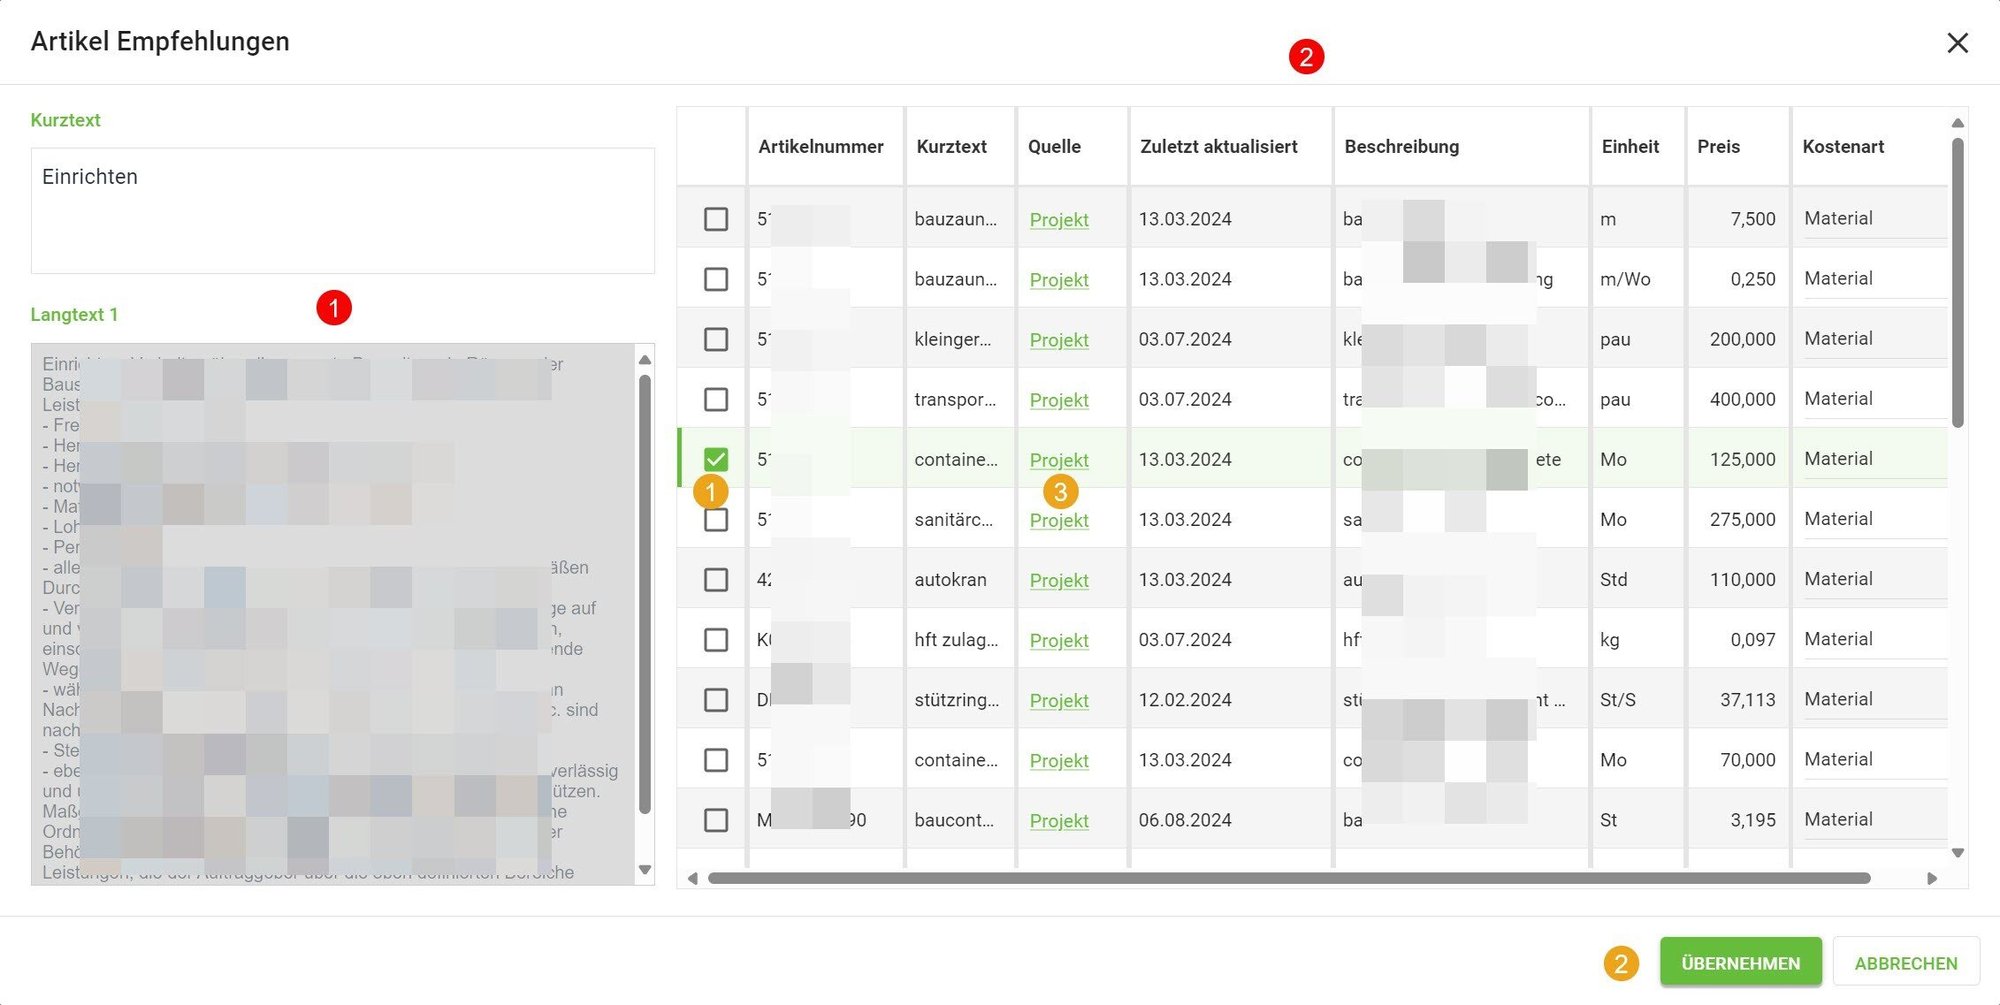Viewport: 2000px width, 1005px height.
Task: Check the autokran row checkbox
Action: coord(716,580)
